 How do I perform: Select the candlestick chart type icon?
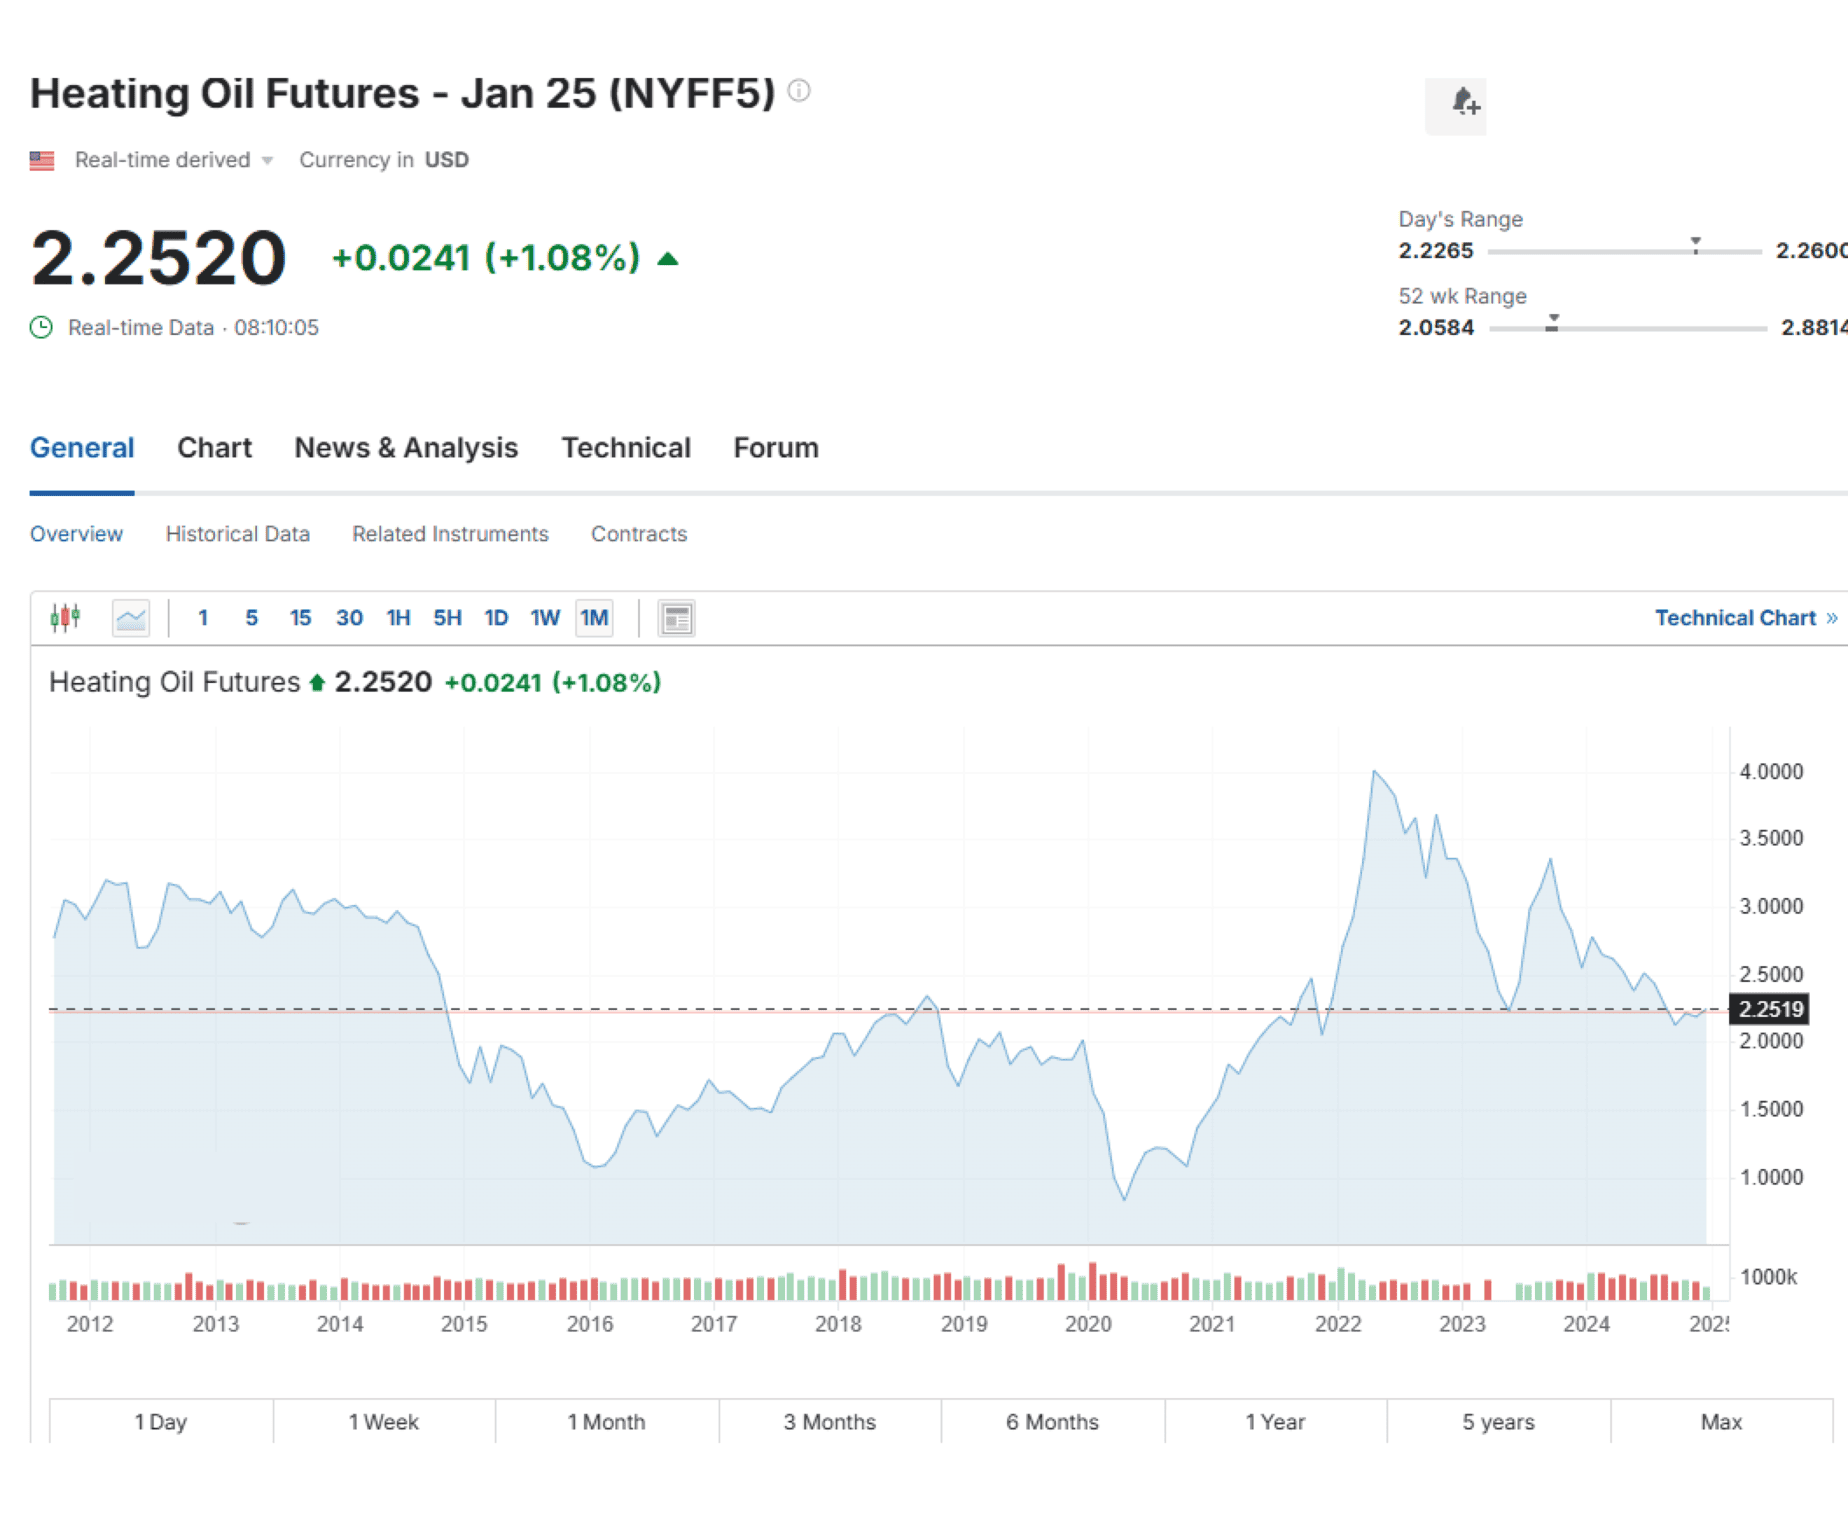[x=64, y=617]
